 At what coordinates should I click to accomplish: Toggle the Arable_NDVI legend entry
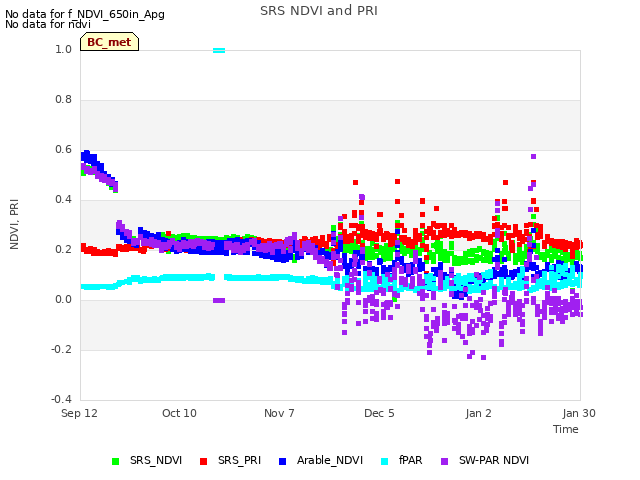pyautogui.click(x=321, y=460)
